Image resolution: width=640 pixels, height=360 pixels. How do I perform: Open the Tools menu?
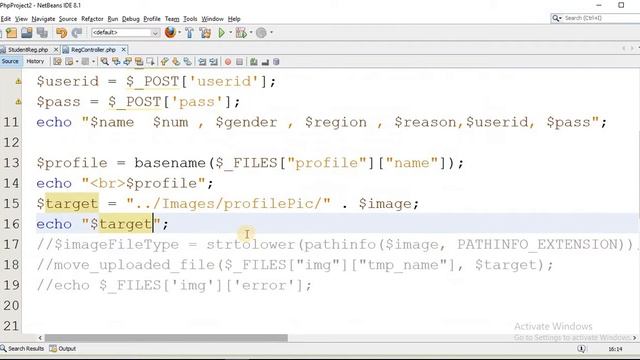coord(190,19)
